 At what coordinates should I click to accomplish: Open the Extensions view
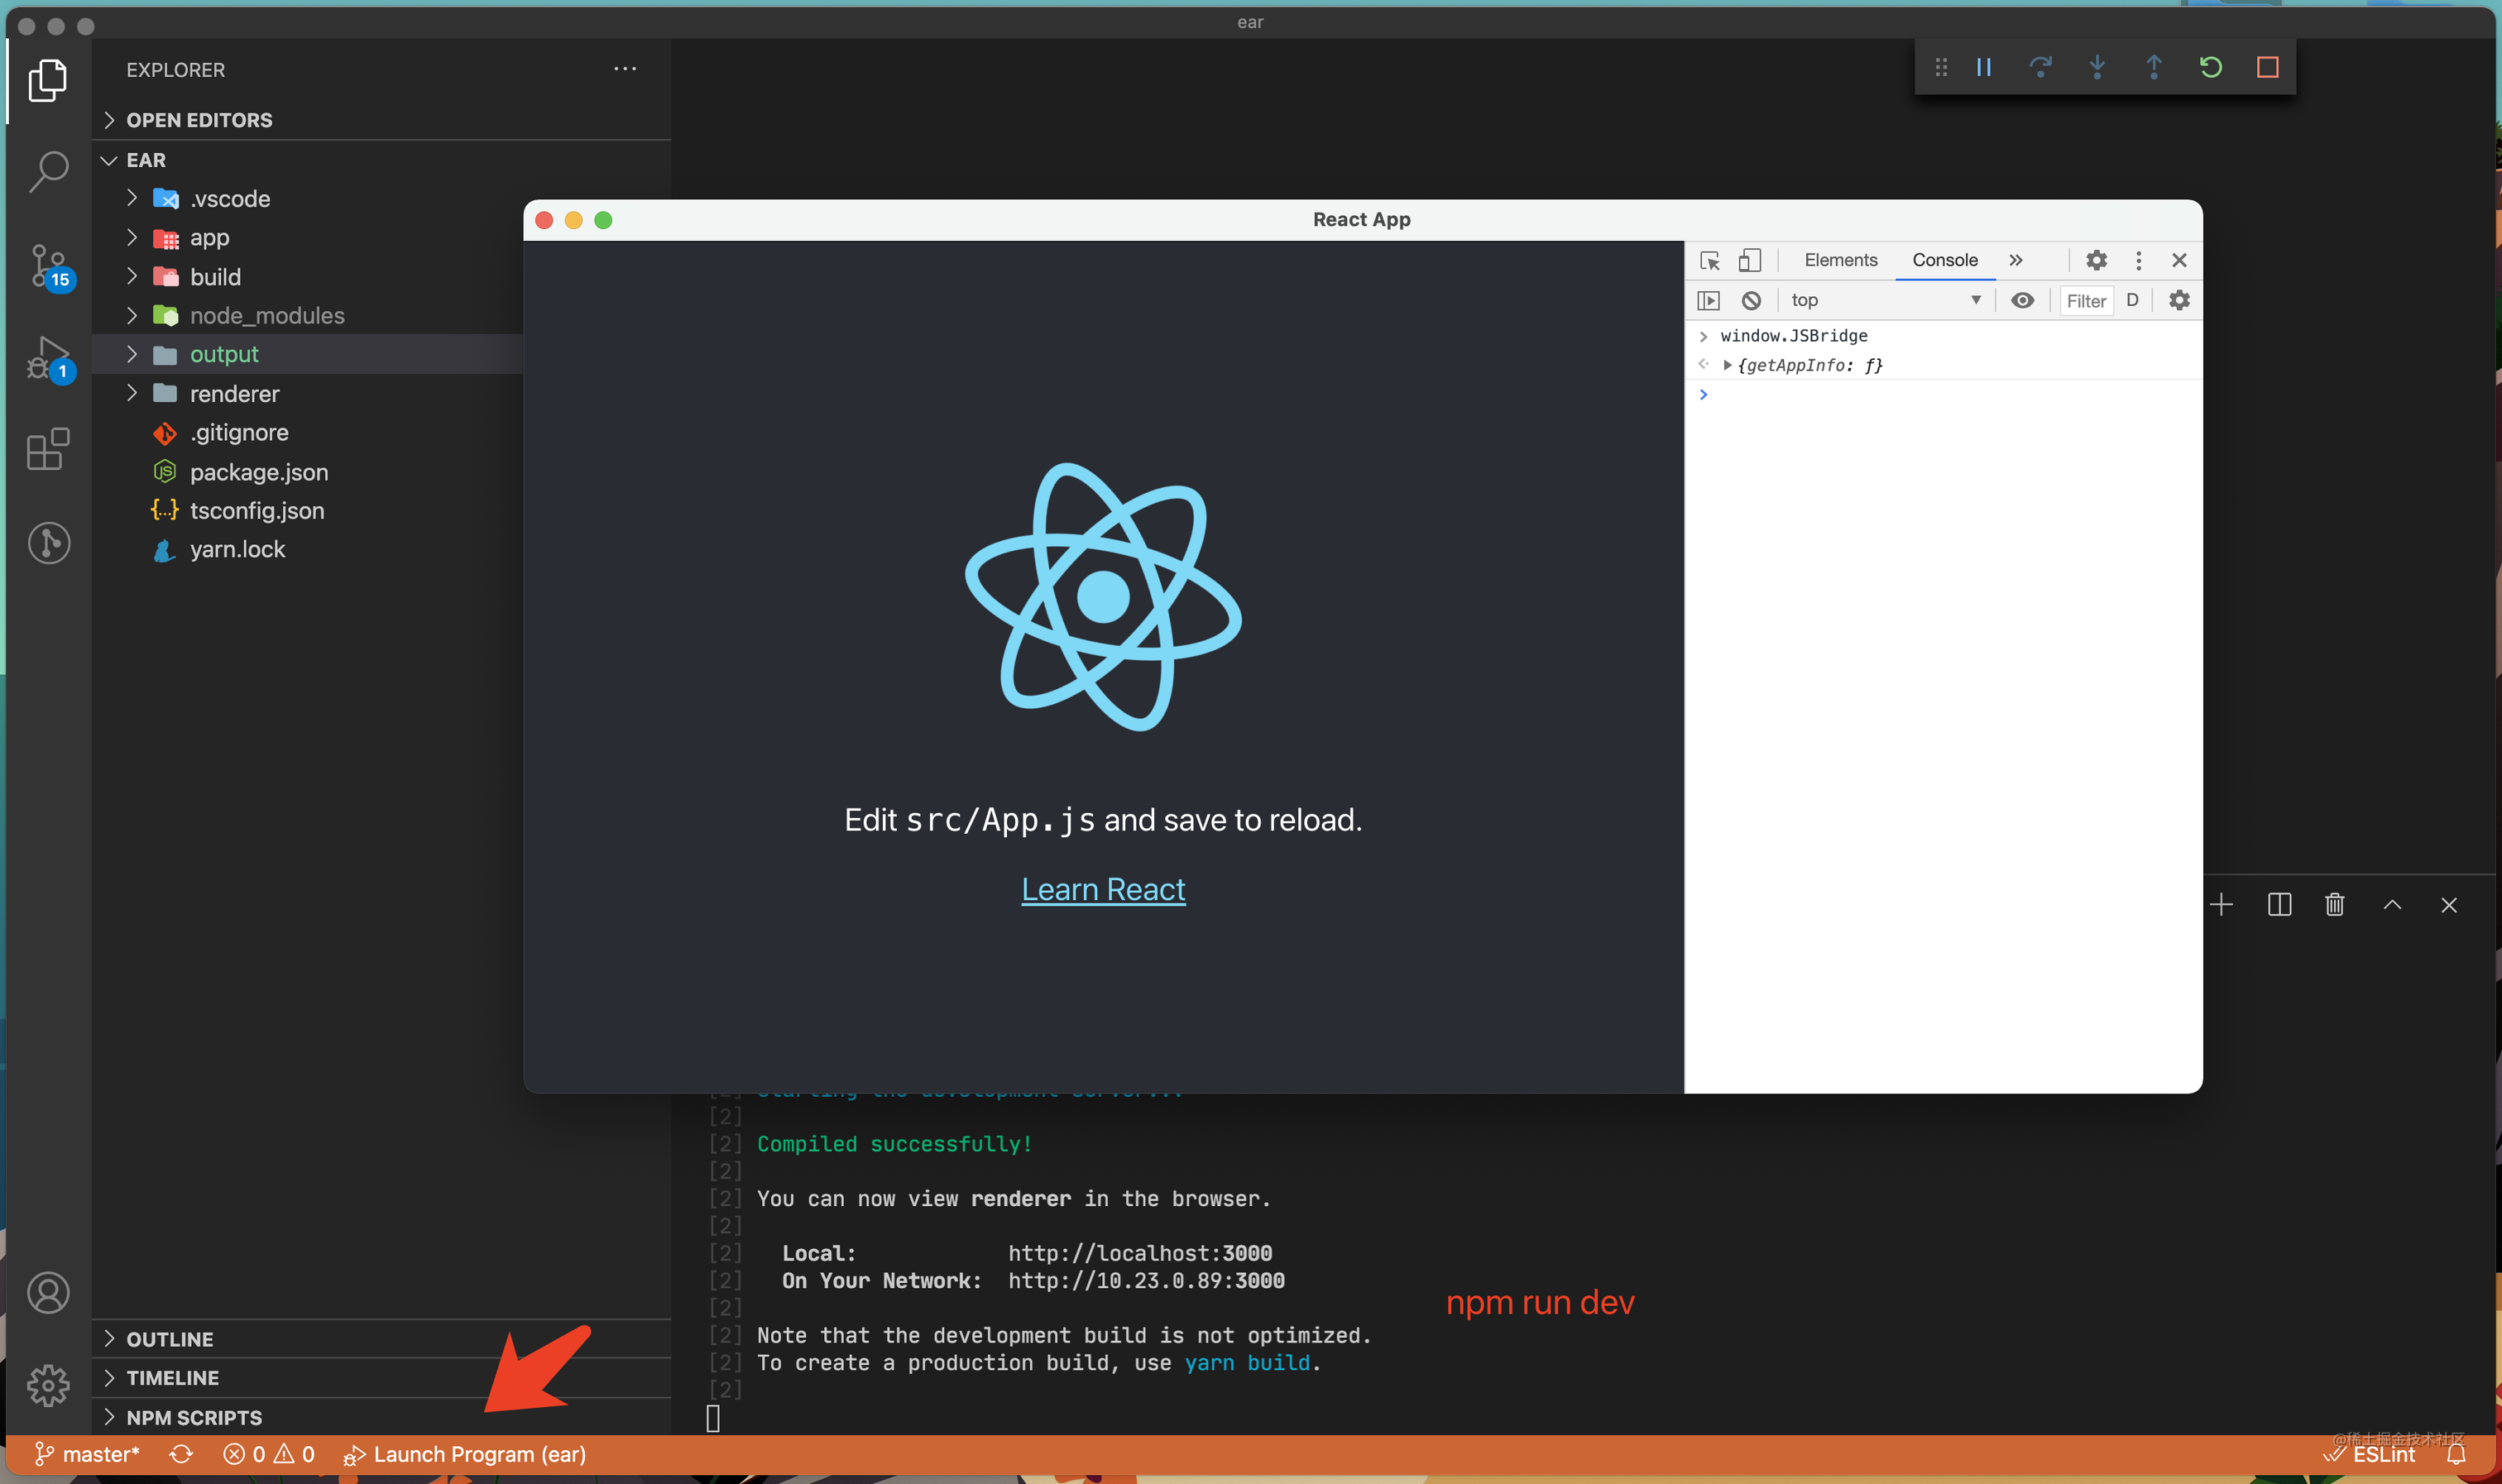(48, 450)
